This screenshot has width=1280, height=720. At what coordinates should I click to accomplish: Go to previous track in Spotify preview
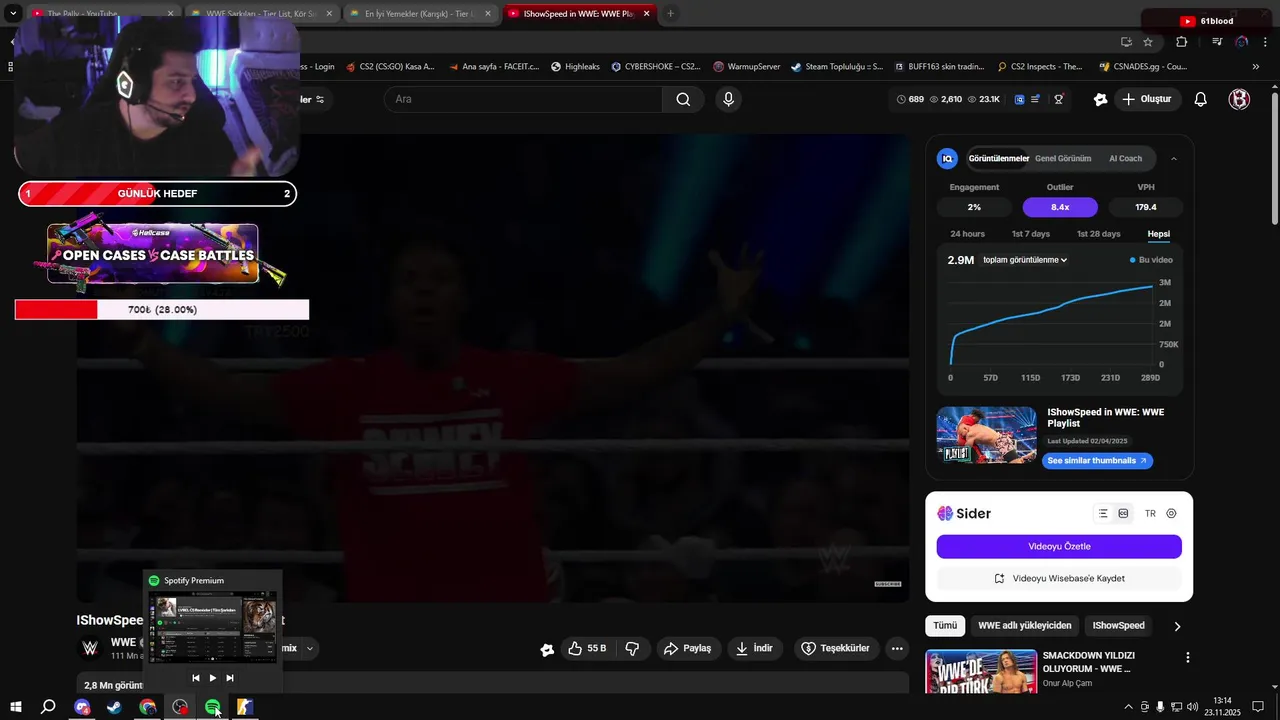tap(195, 678)
